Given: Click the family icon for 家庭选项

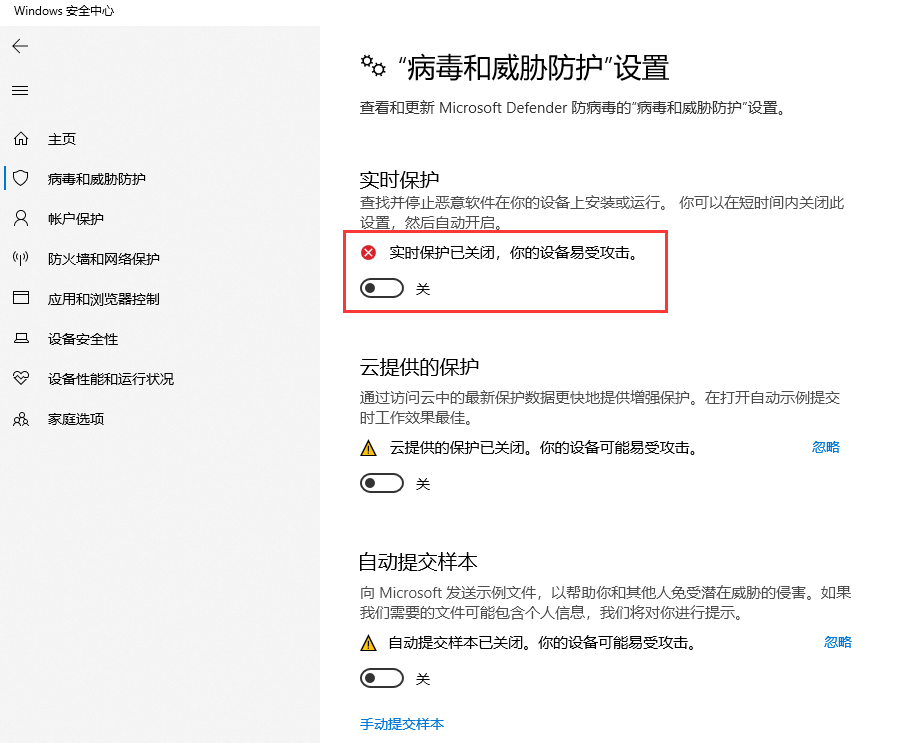Looking at the screenshot, I should [x=21, y=418].
